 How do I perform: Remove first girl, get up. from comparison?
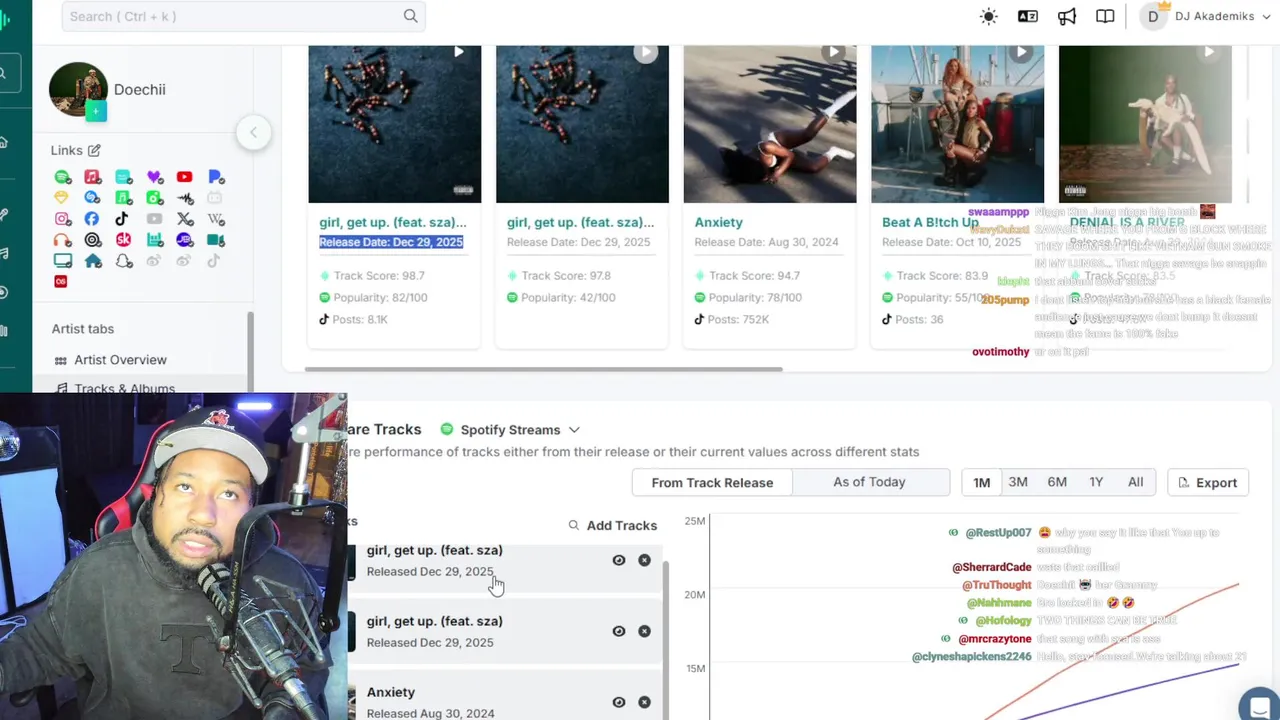click(x=644, y=560)
